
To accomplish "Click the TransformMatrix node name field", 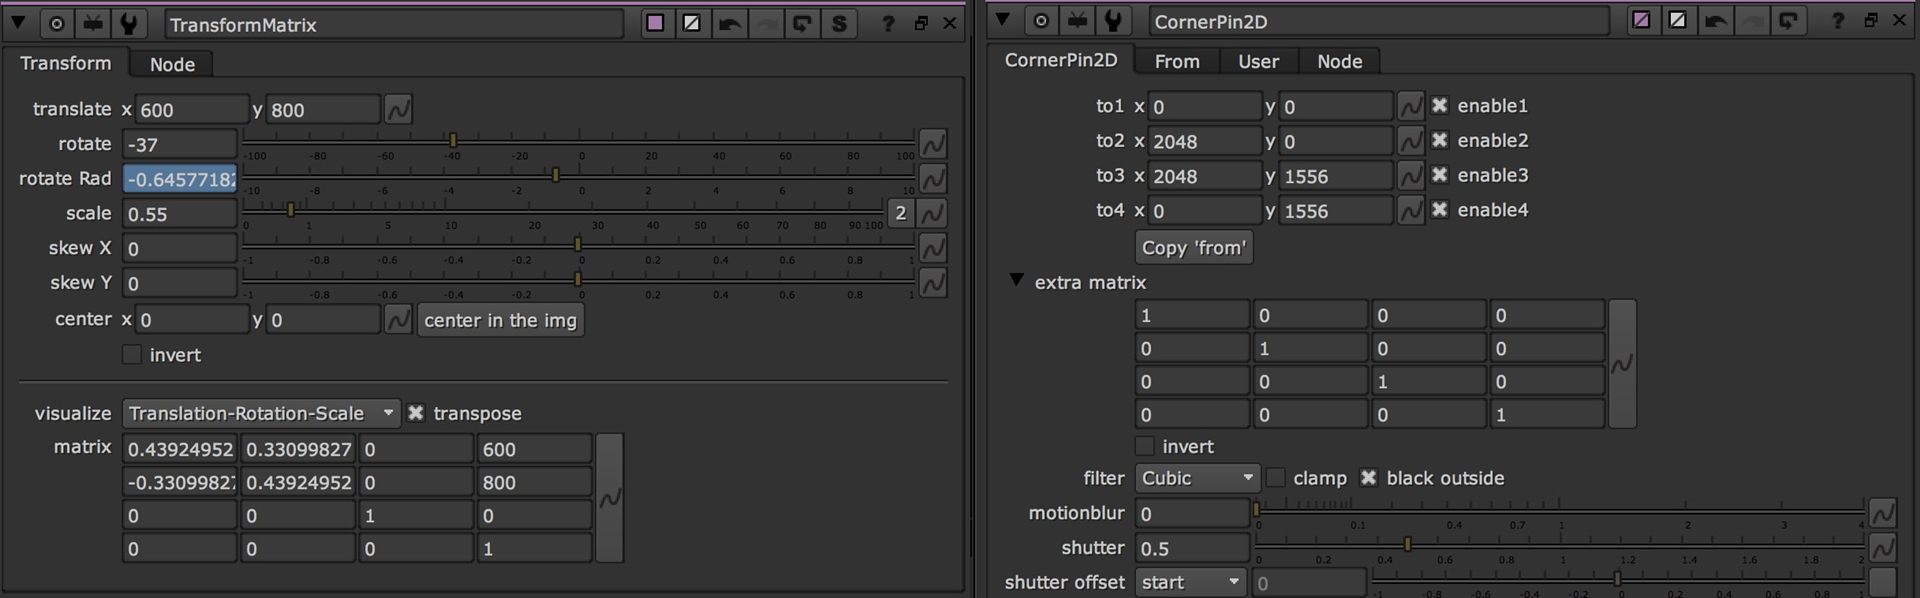I will (x=393, y=24).
